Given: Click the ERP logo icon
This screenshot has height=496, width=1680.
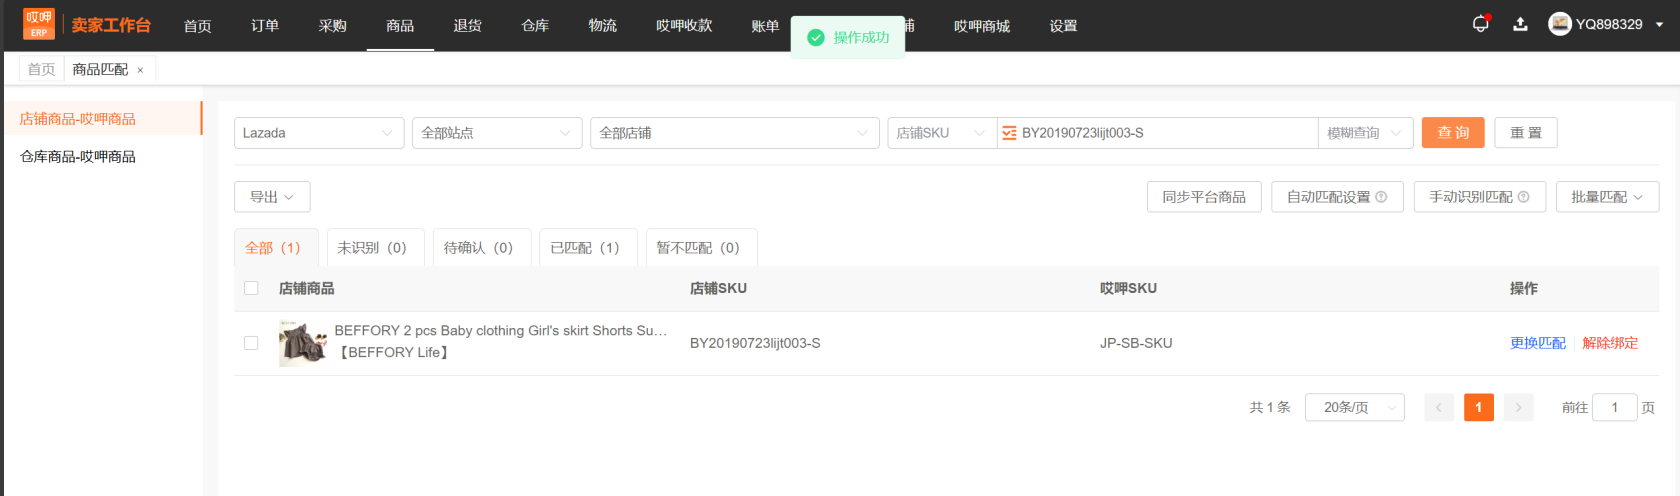Looking at the screenshot, I should 39,24.
